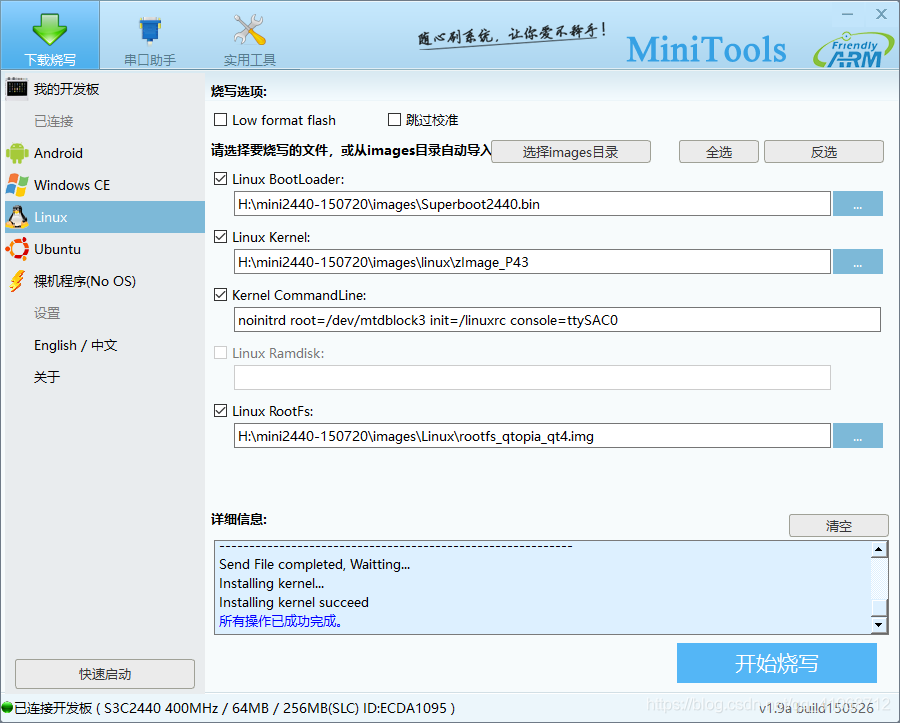
Task: Select Android in the sidebar
Action: 105,153
